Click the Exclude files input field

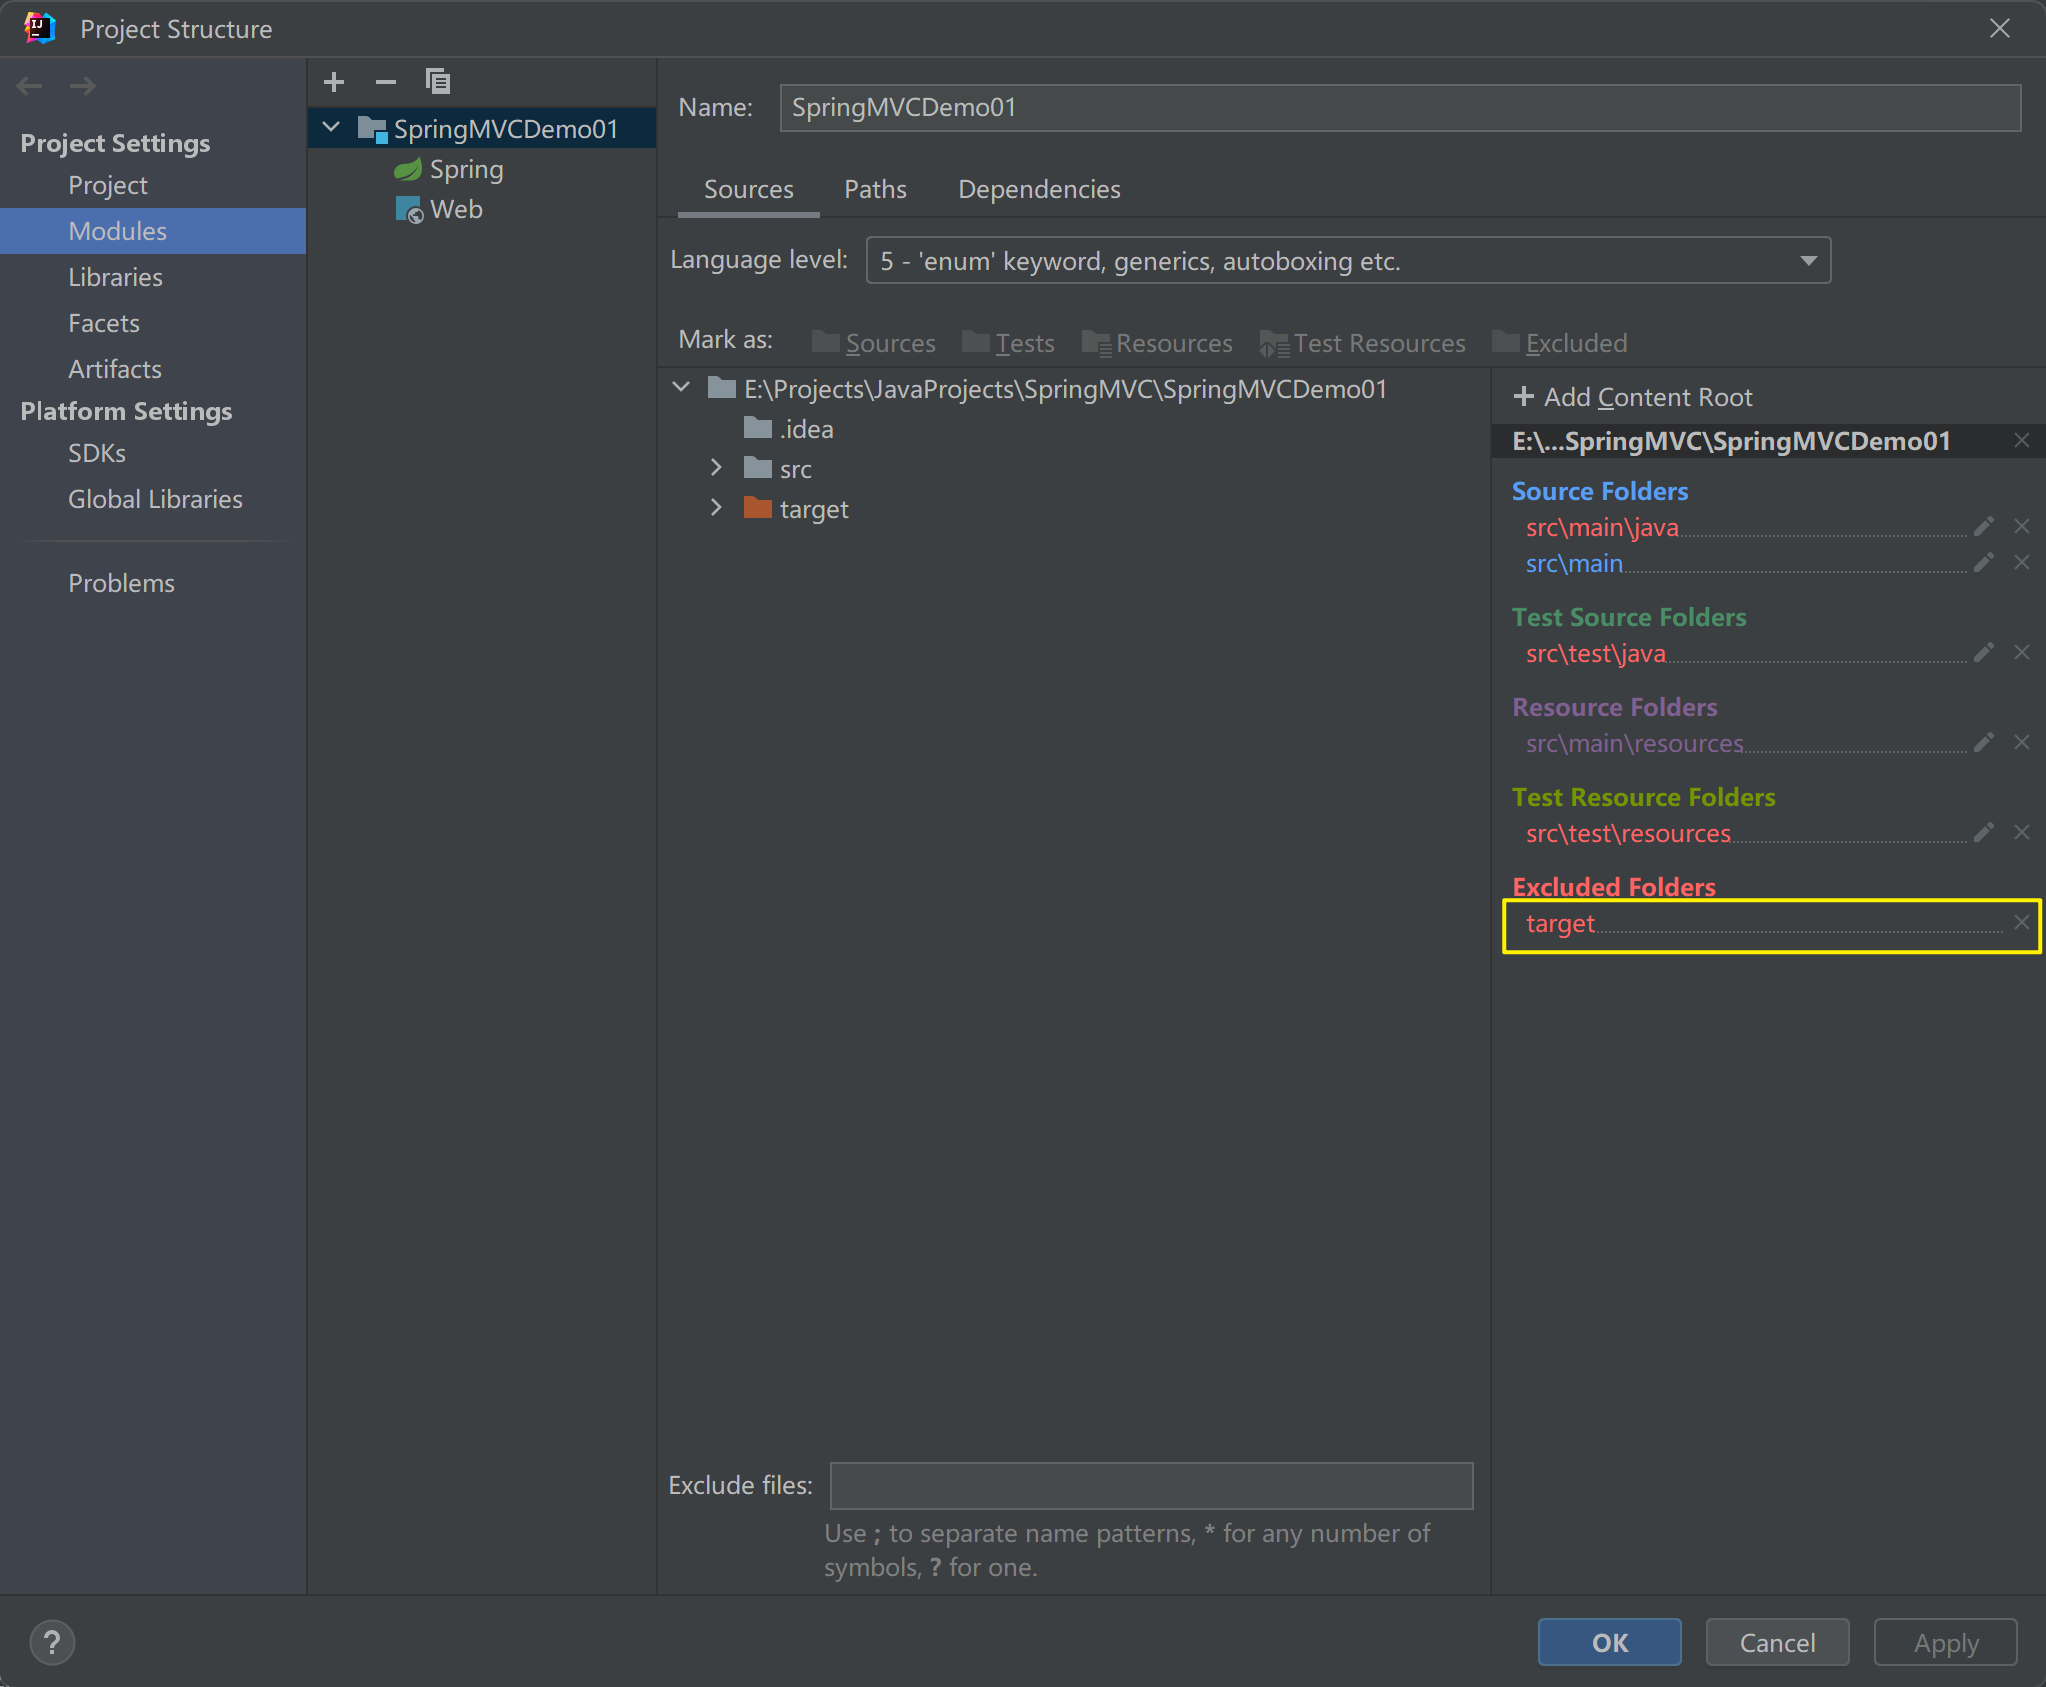tap(1151, 1485)
